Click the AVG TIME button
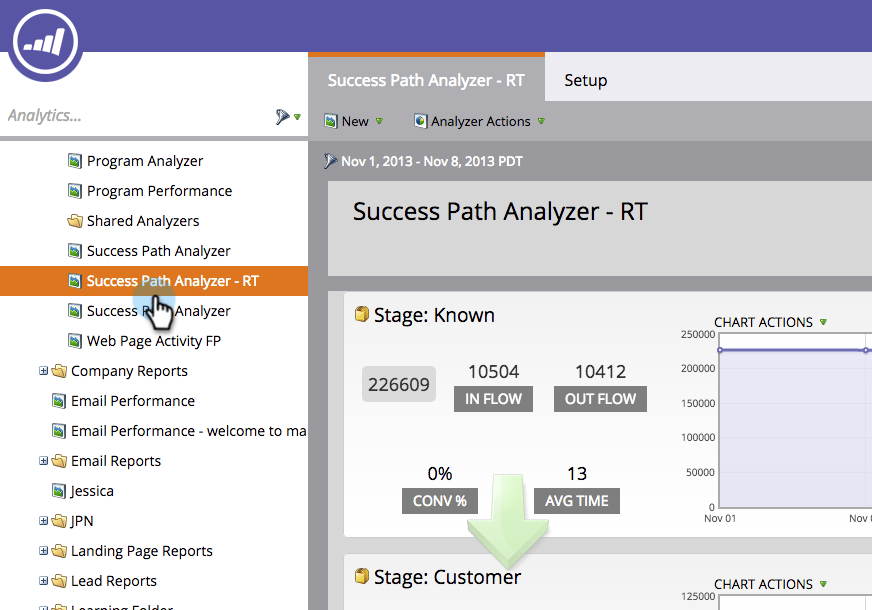This screenshot has height=610, width=872. click(x=576, y=501)
